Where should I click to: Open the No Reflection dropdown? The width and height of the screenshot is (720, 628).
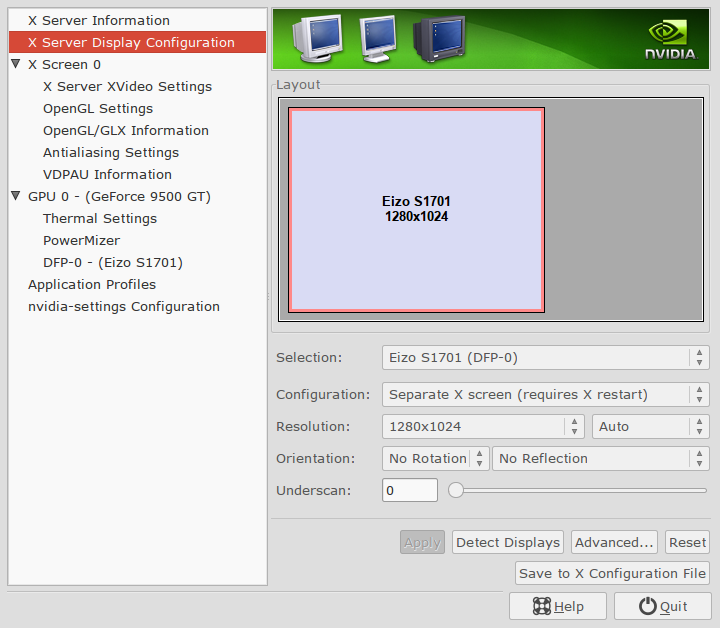(x=601, y=459)
